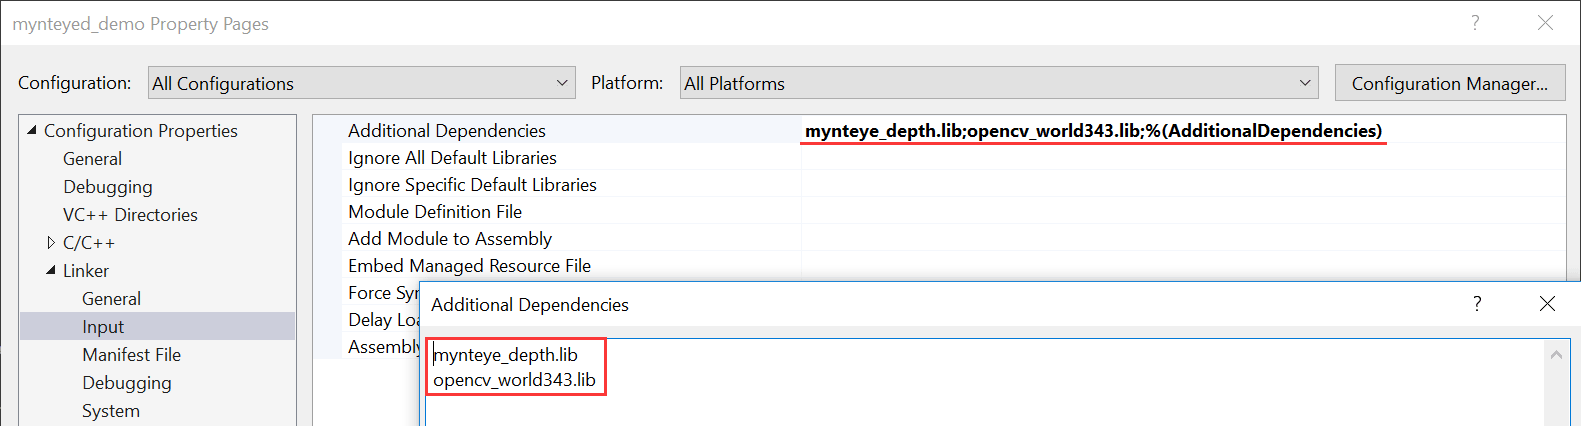Viewport: 1581px width, 426px height.
Task: Click the help icon in Additional Dependencies dialog
Action: pyautogui.click(x=1477, y=304)
